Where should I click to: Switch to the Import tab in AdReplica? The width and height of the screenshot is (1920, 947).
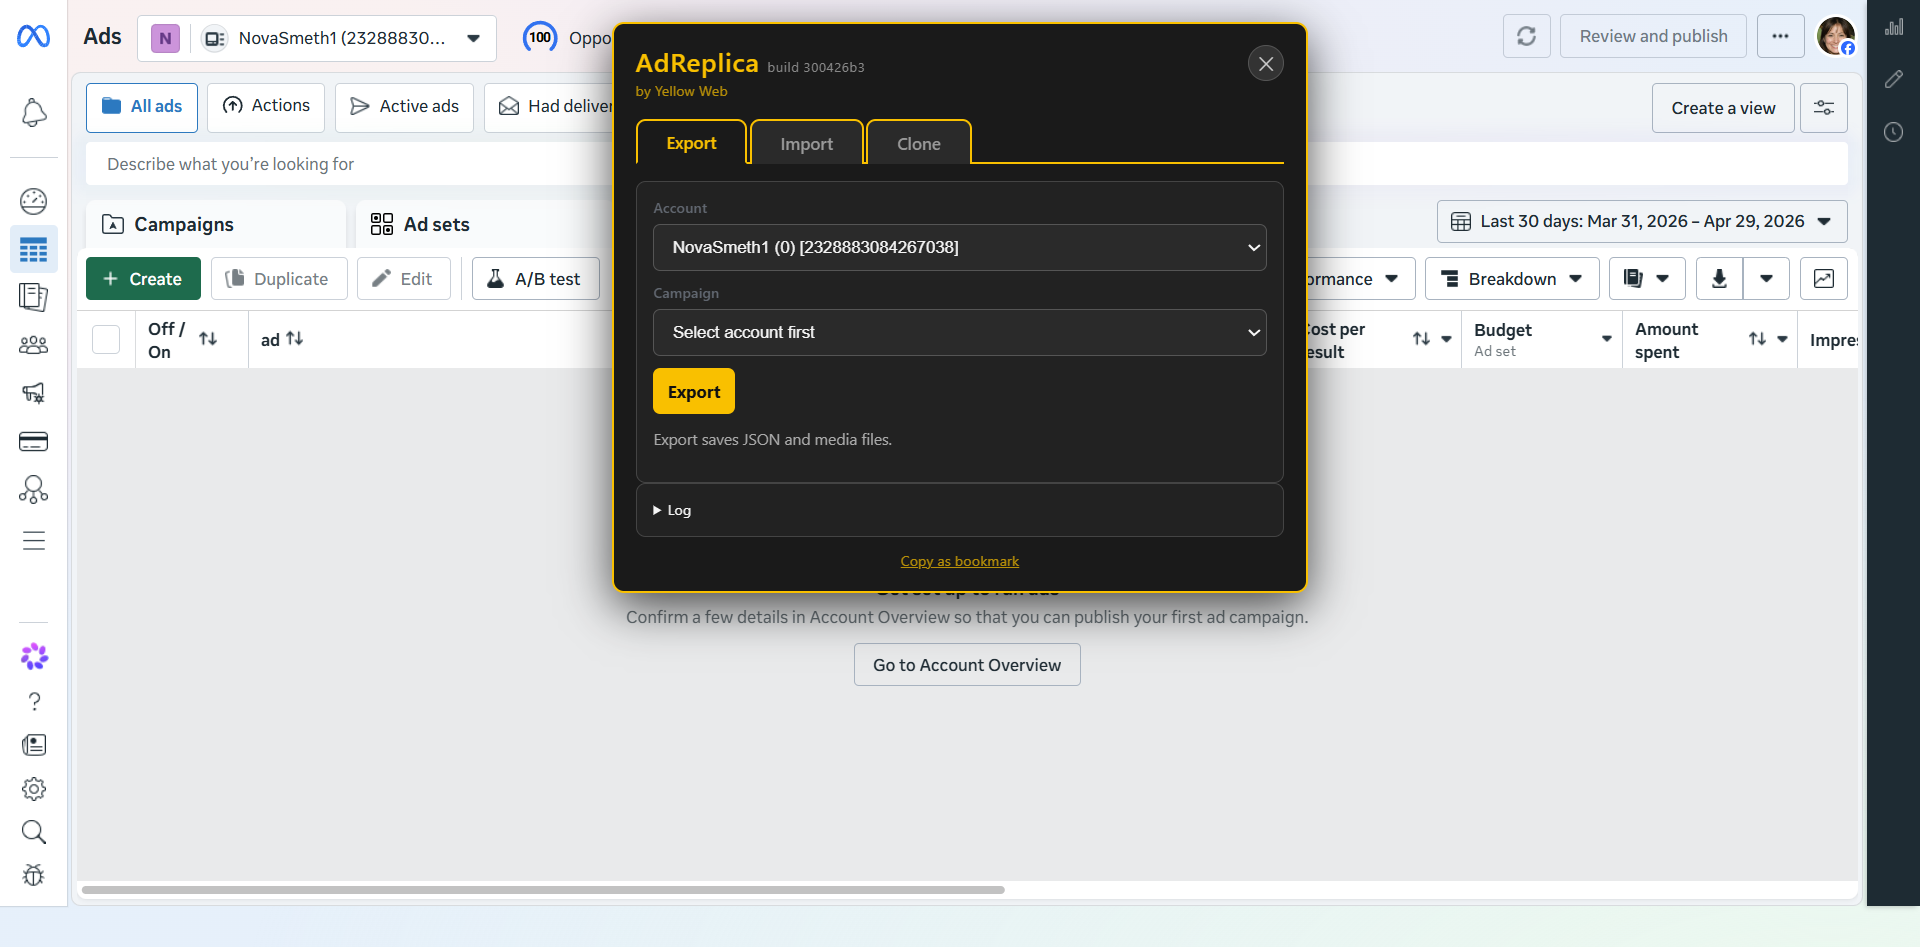(x=806, y=144)
